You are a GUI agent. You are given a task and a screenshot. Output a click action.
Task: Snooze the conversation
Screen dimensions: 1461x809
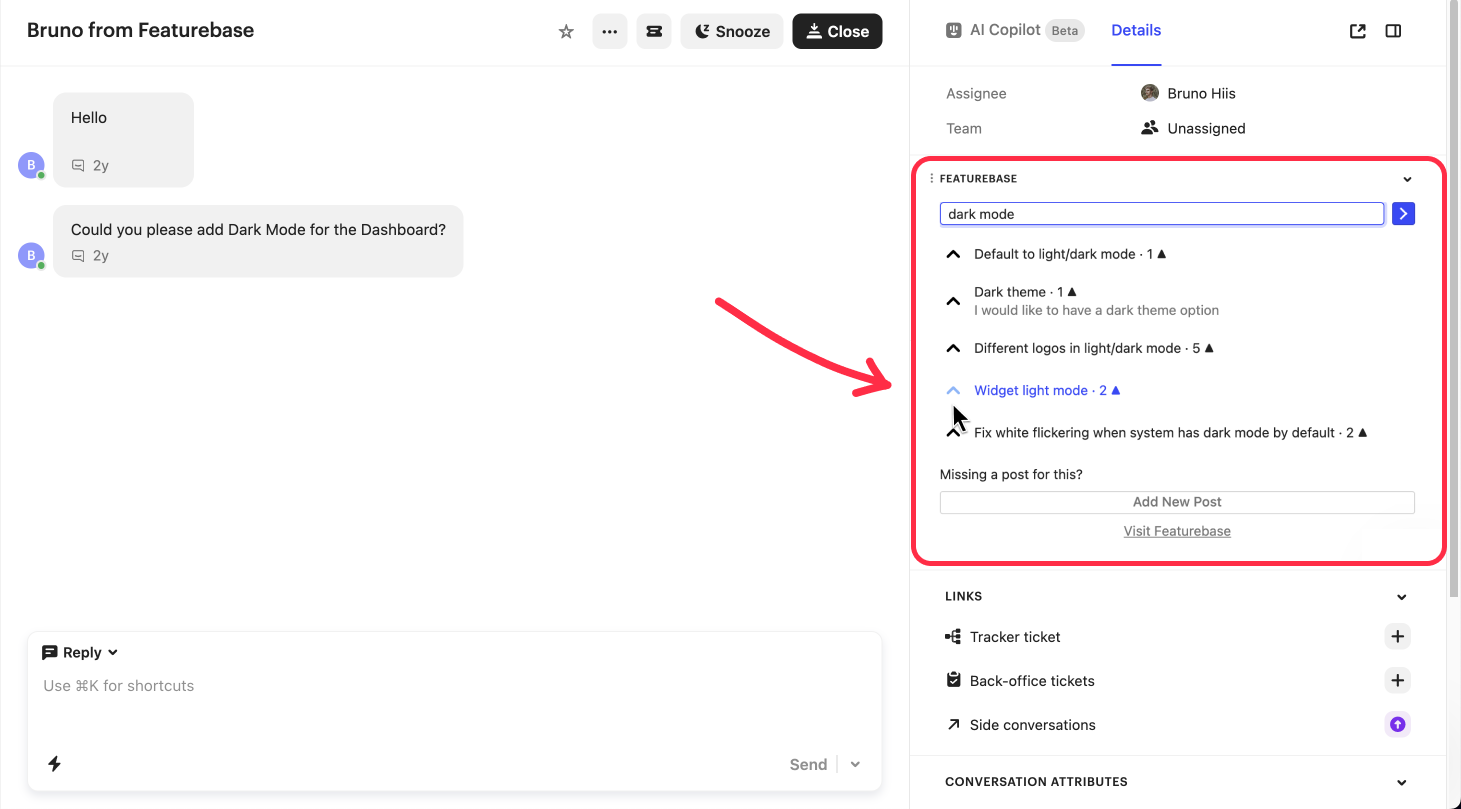pyautogui.click(x=732, y=31)
